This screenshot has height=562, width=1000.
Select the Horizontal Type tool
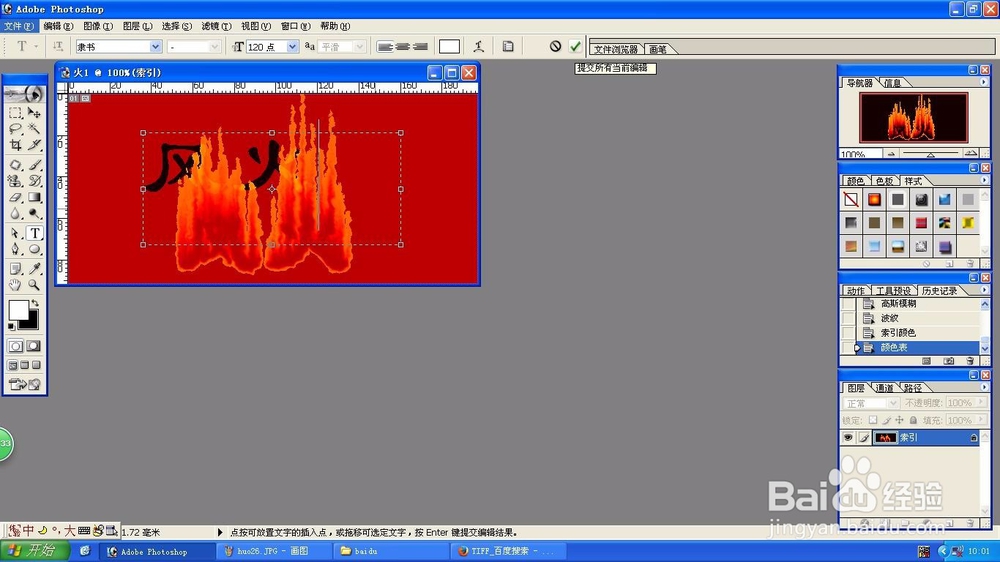34,233
